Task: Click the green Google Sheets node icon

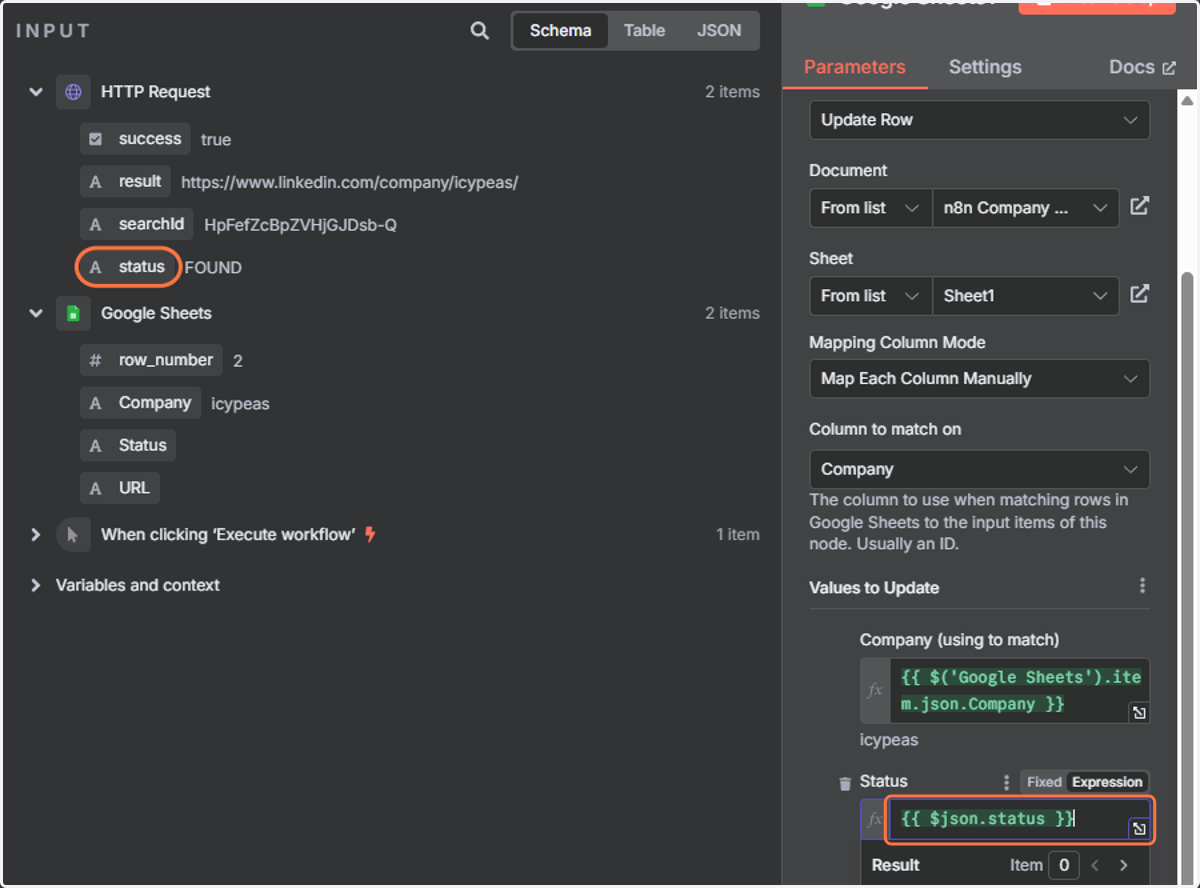Action: (73, 313)
